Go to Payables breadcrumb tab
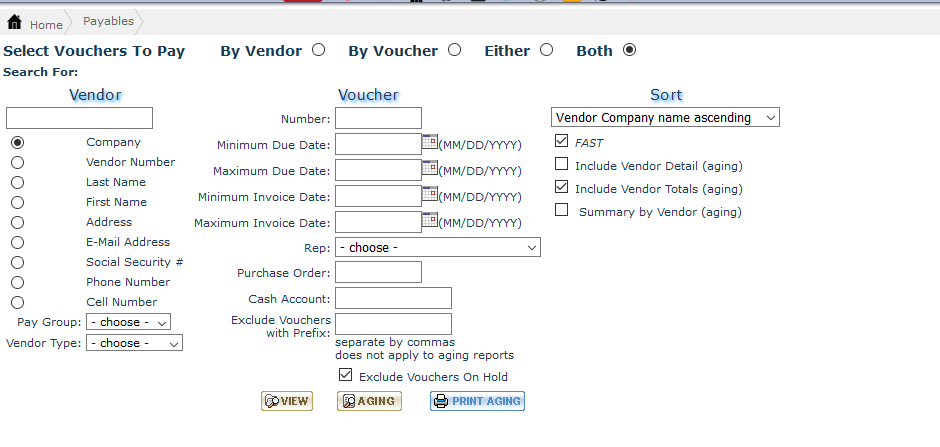 pyautogui.click(x=108, y=22)
